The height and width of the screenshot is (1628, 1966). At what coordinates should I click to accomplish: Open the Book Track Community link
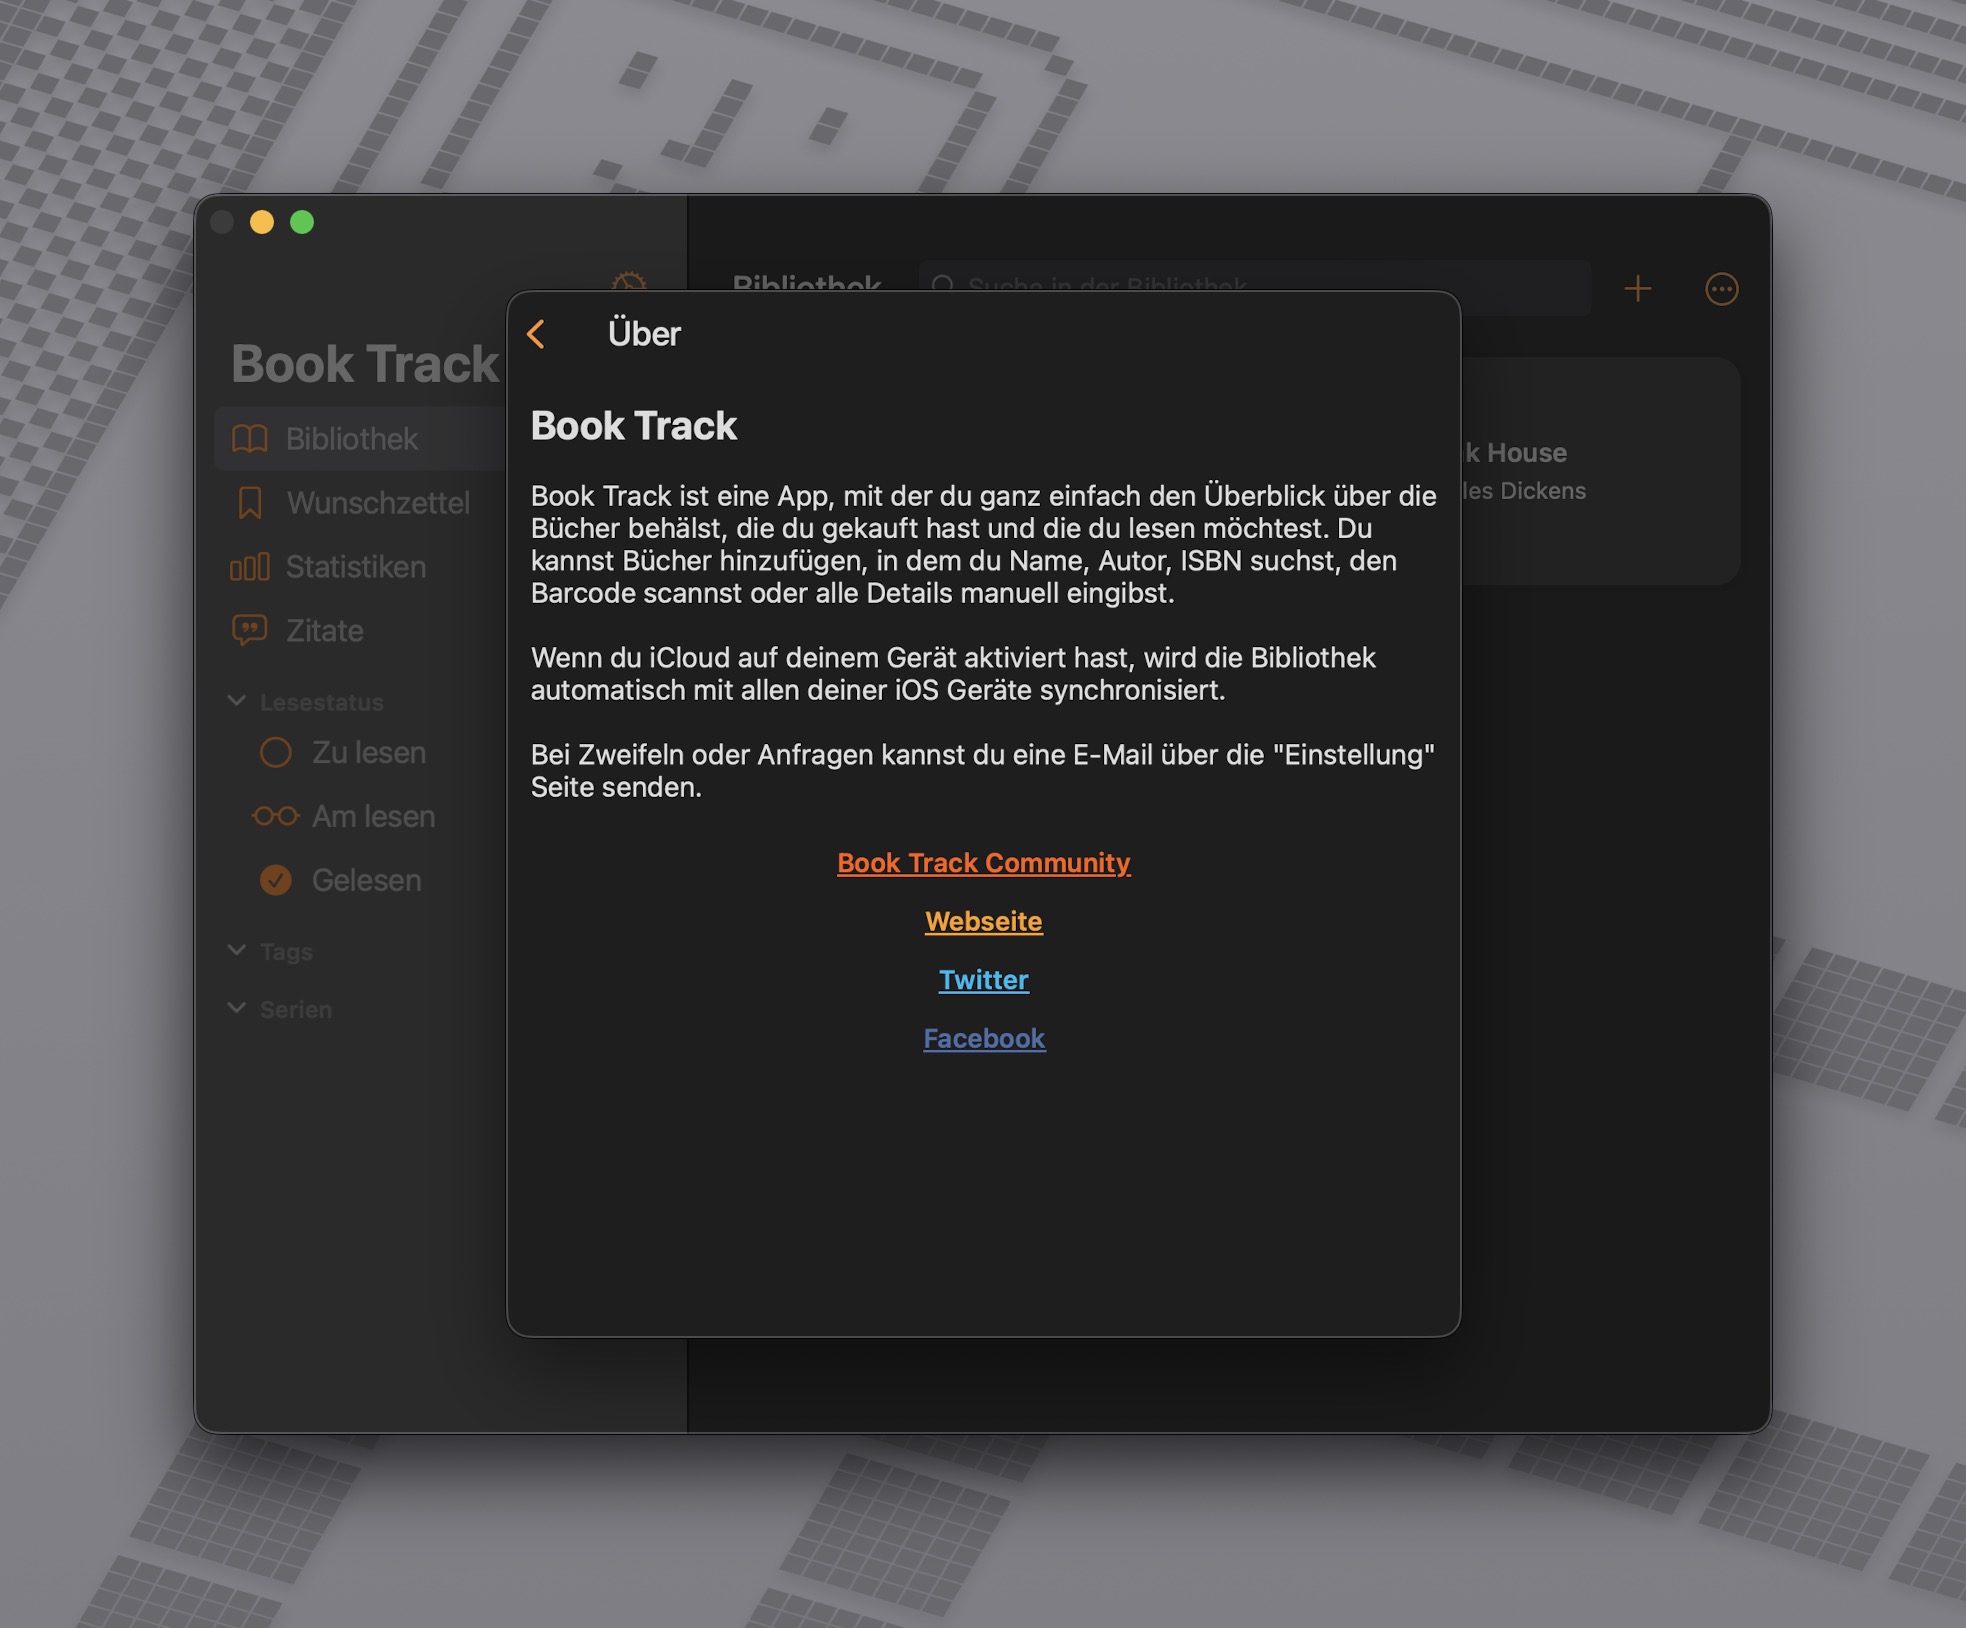tap(983, 862)
